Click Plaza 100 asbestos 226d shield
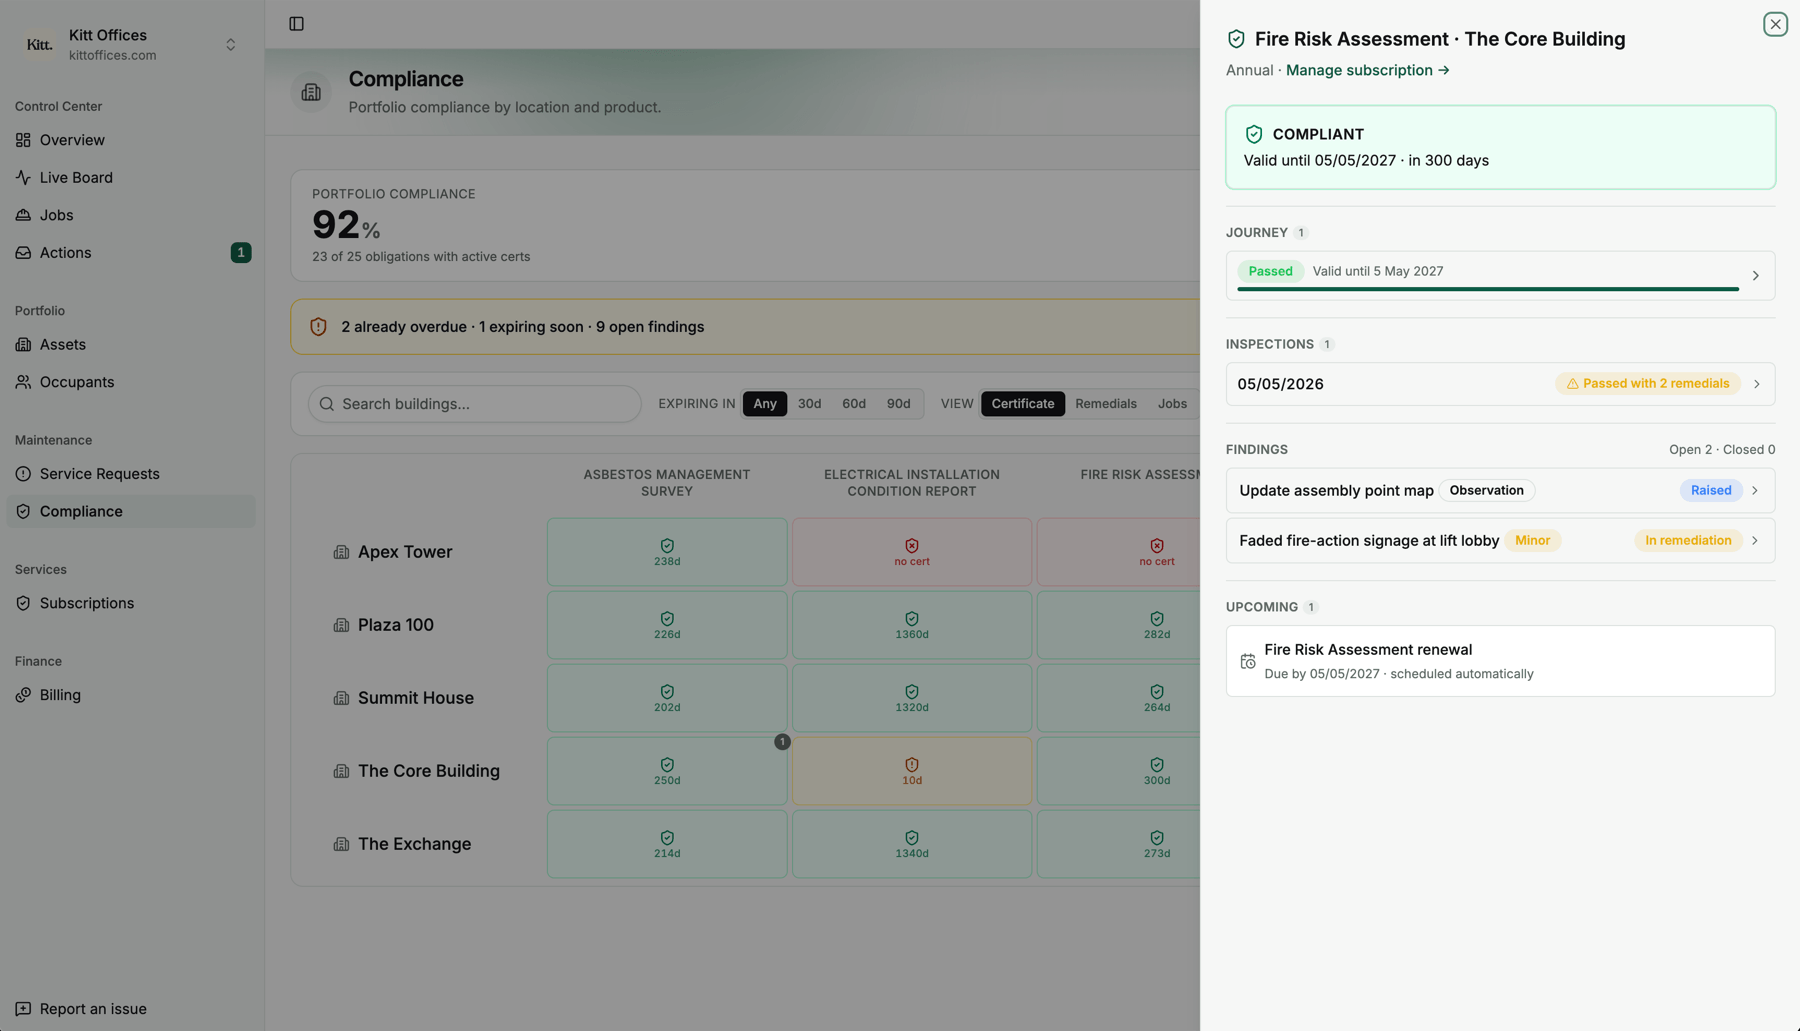This screenshot has height=1031, width=1800. [667, 619]
